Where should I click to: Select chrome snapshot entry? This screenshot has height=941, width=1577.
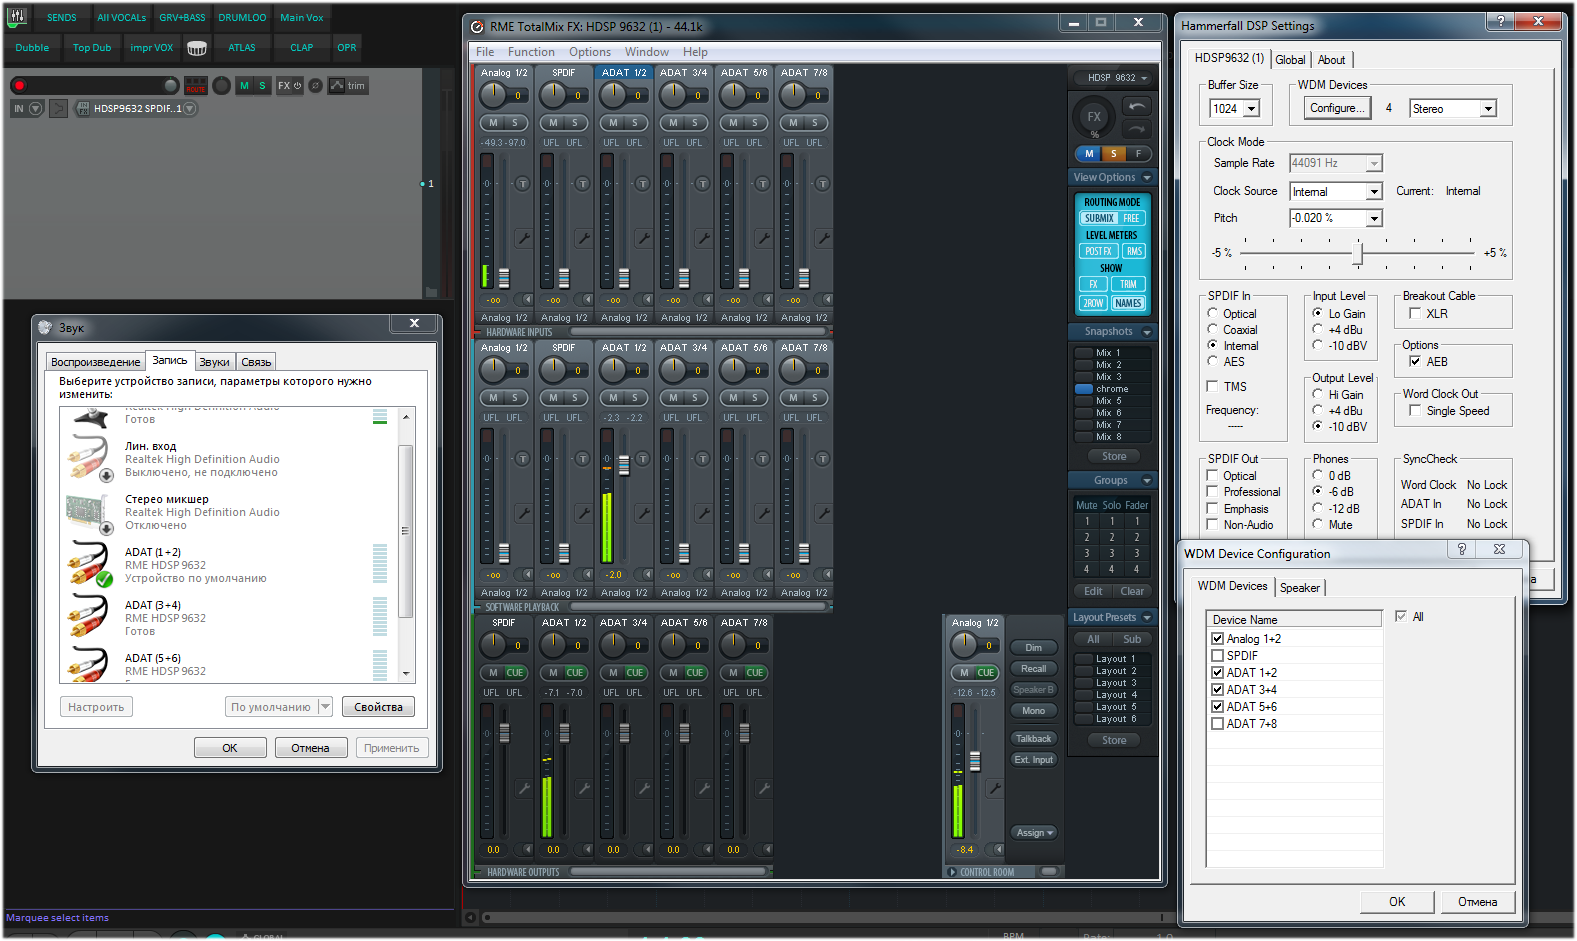1112,389
